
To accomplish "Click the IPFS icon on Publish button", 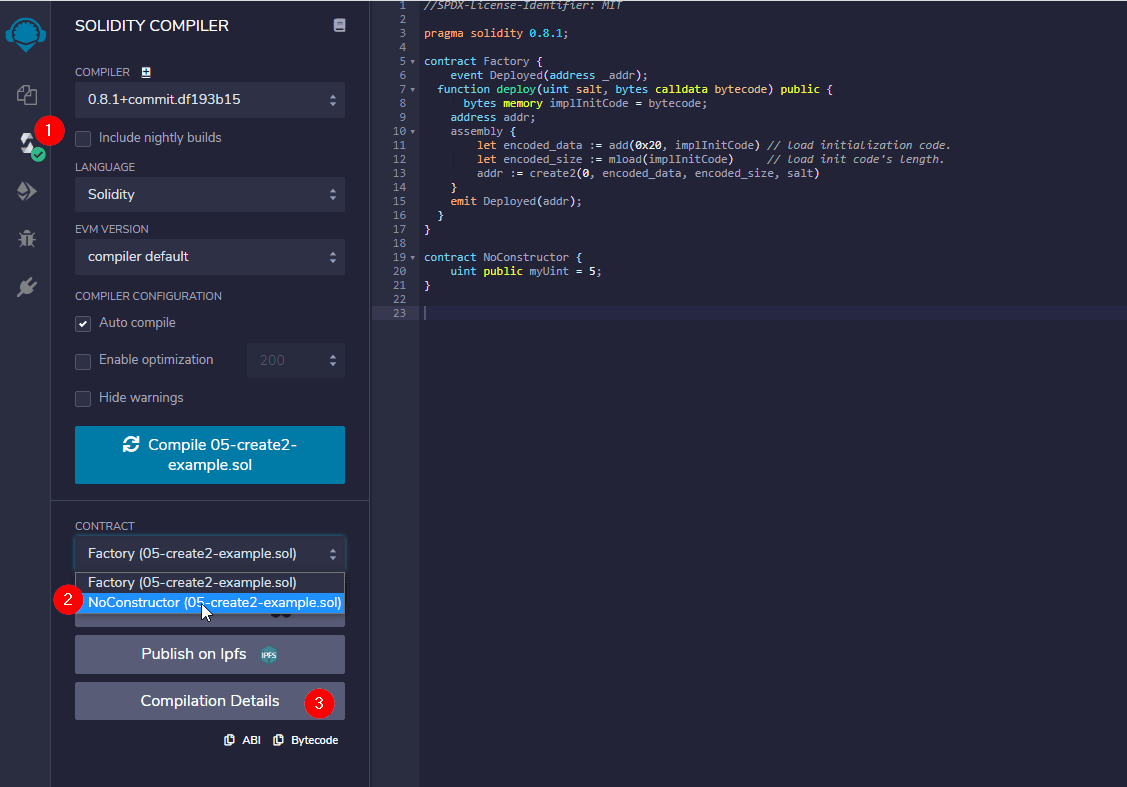I will point(269,655).
